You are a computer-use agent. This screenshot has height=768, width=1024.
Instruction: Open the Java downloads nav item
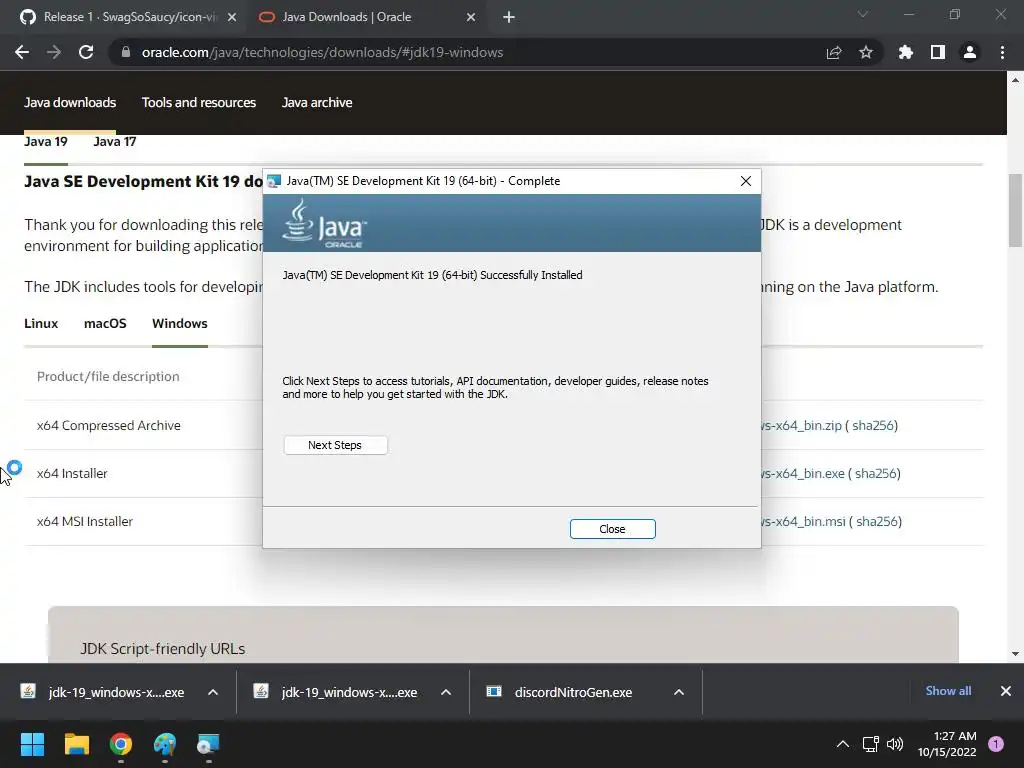click(x=70, y=103)
